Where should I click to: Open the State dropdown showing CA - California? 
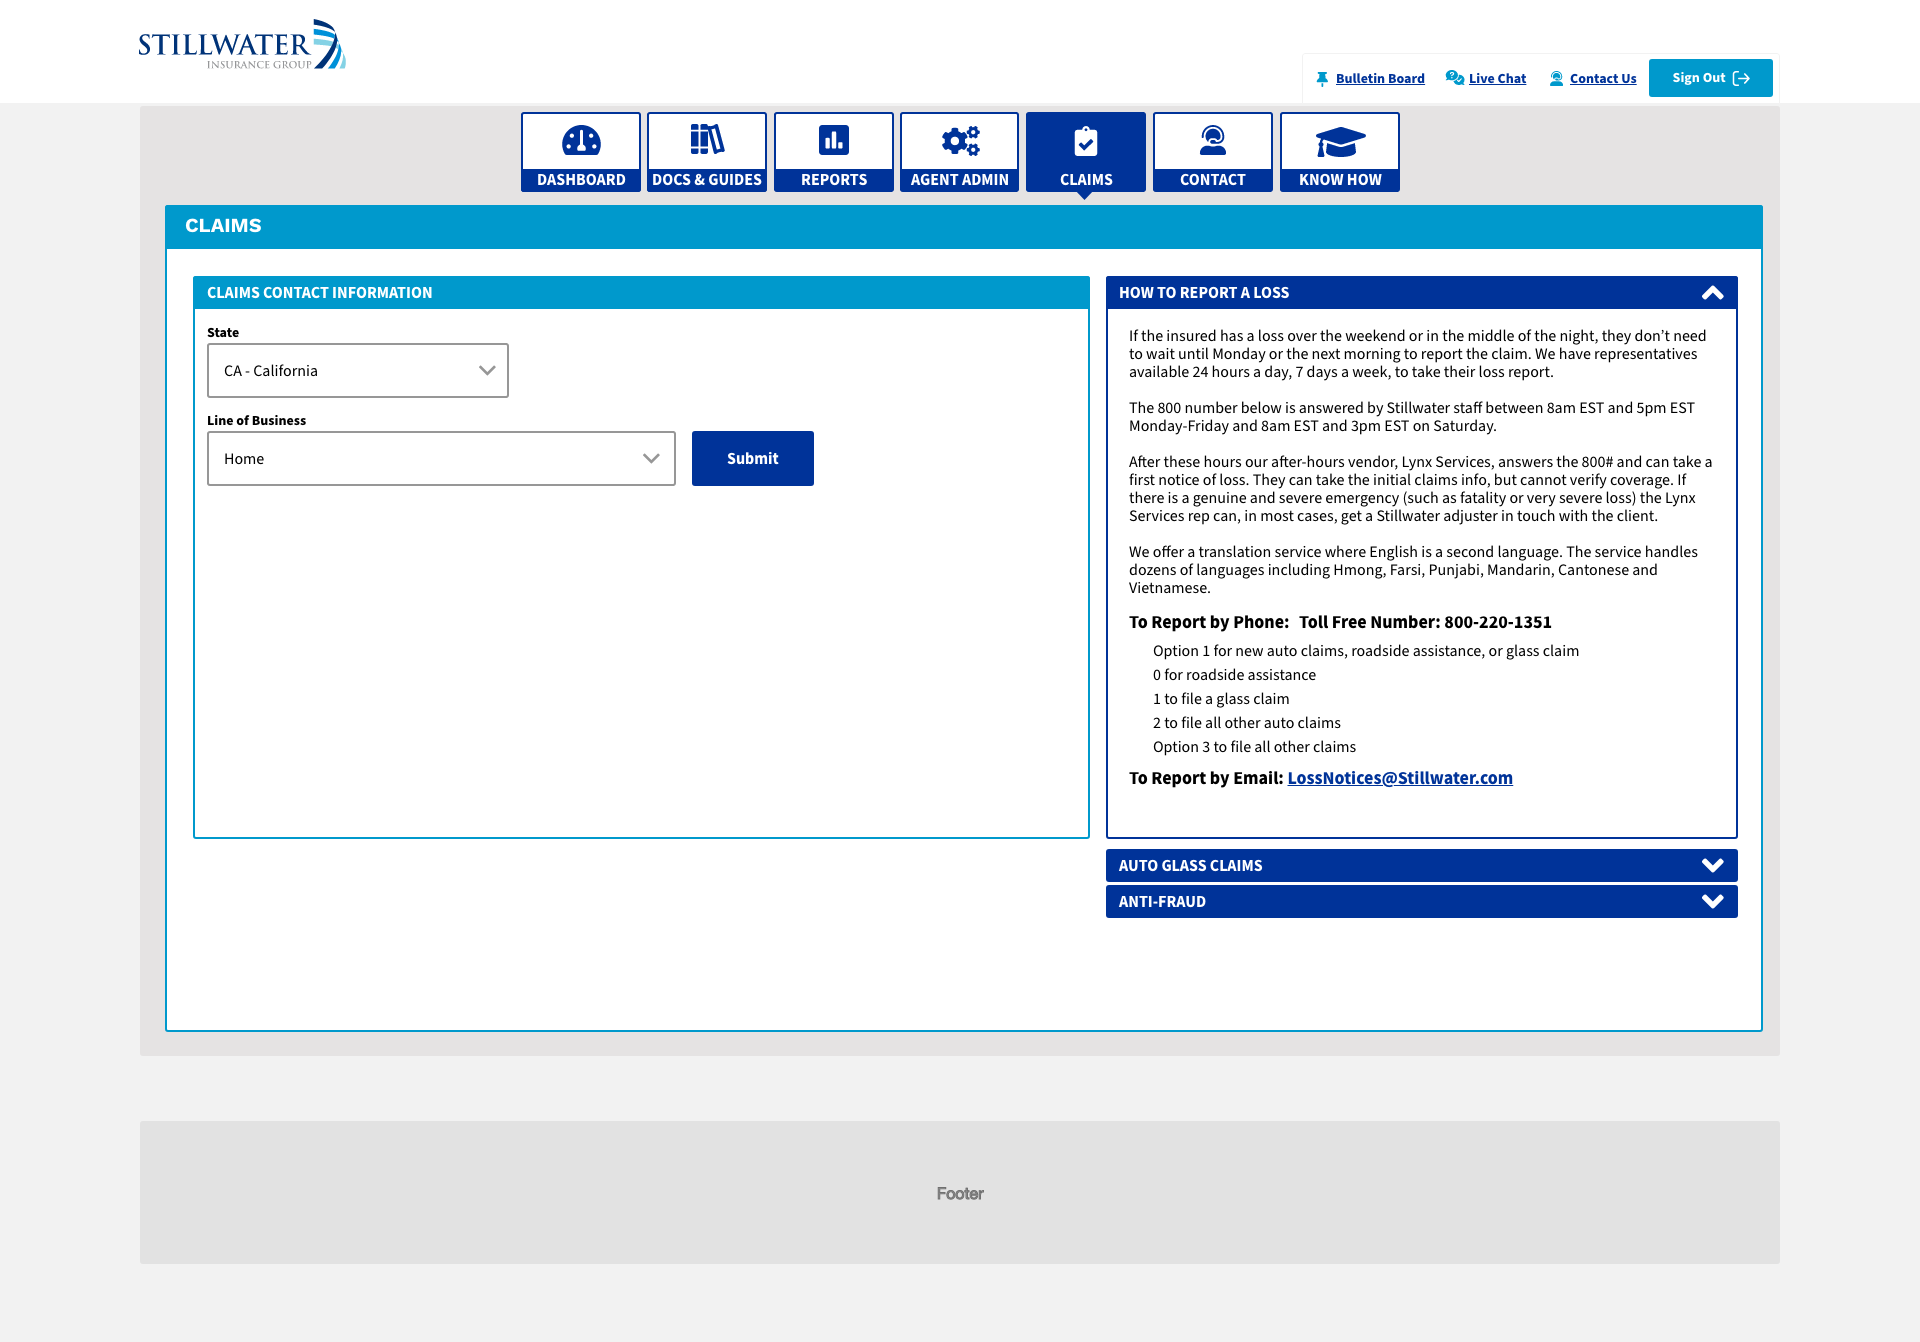[x=358, y=371]
